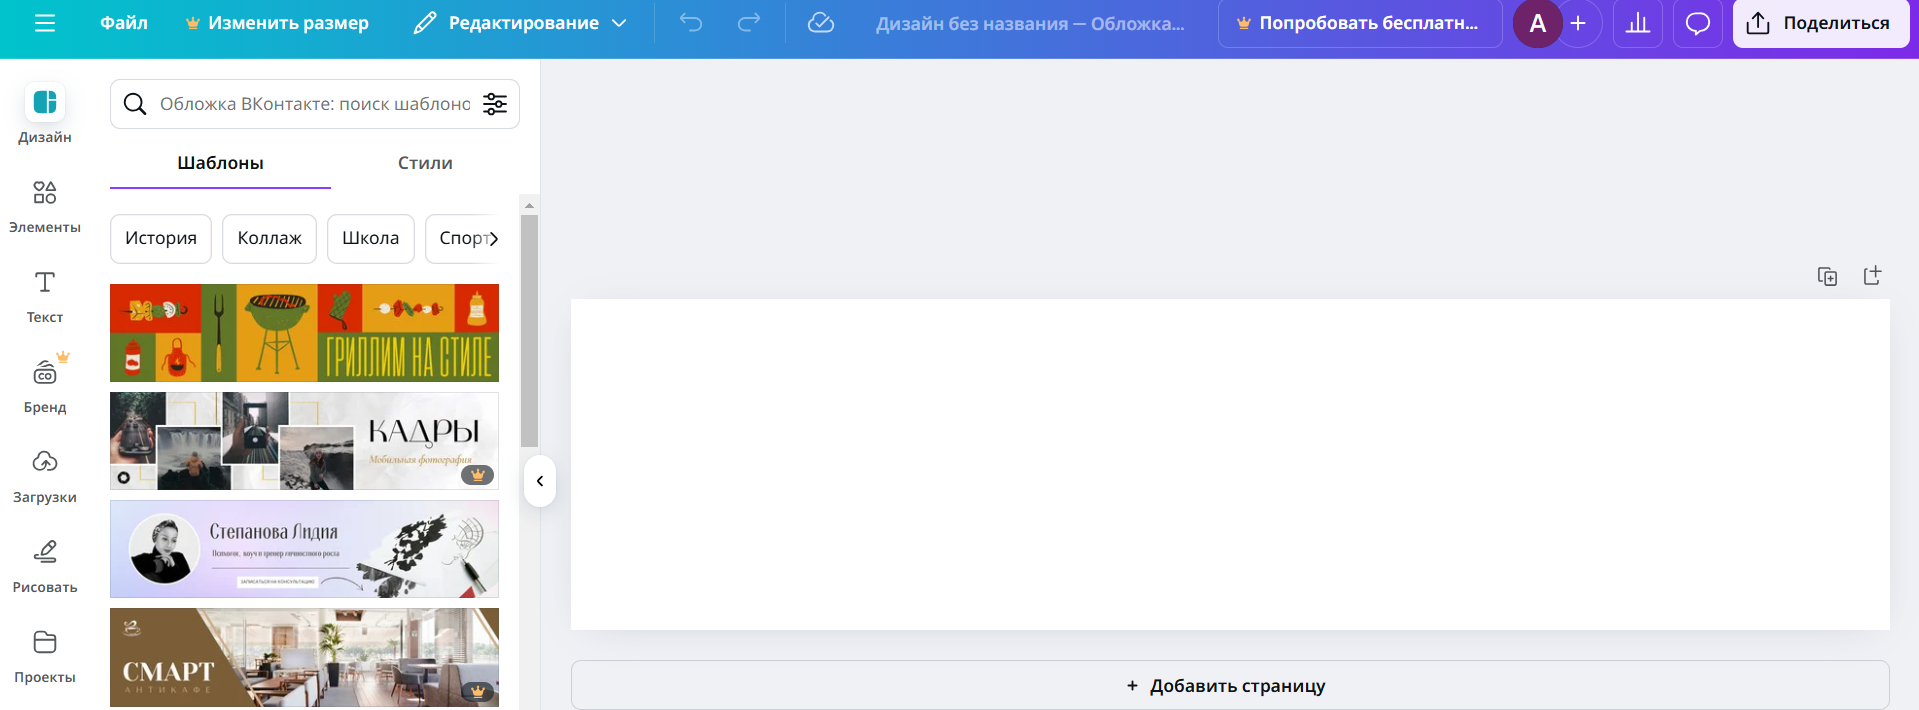Open search filters slider icon
The width and height of the screenshot is (1919, 710).
point(495,104)
